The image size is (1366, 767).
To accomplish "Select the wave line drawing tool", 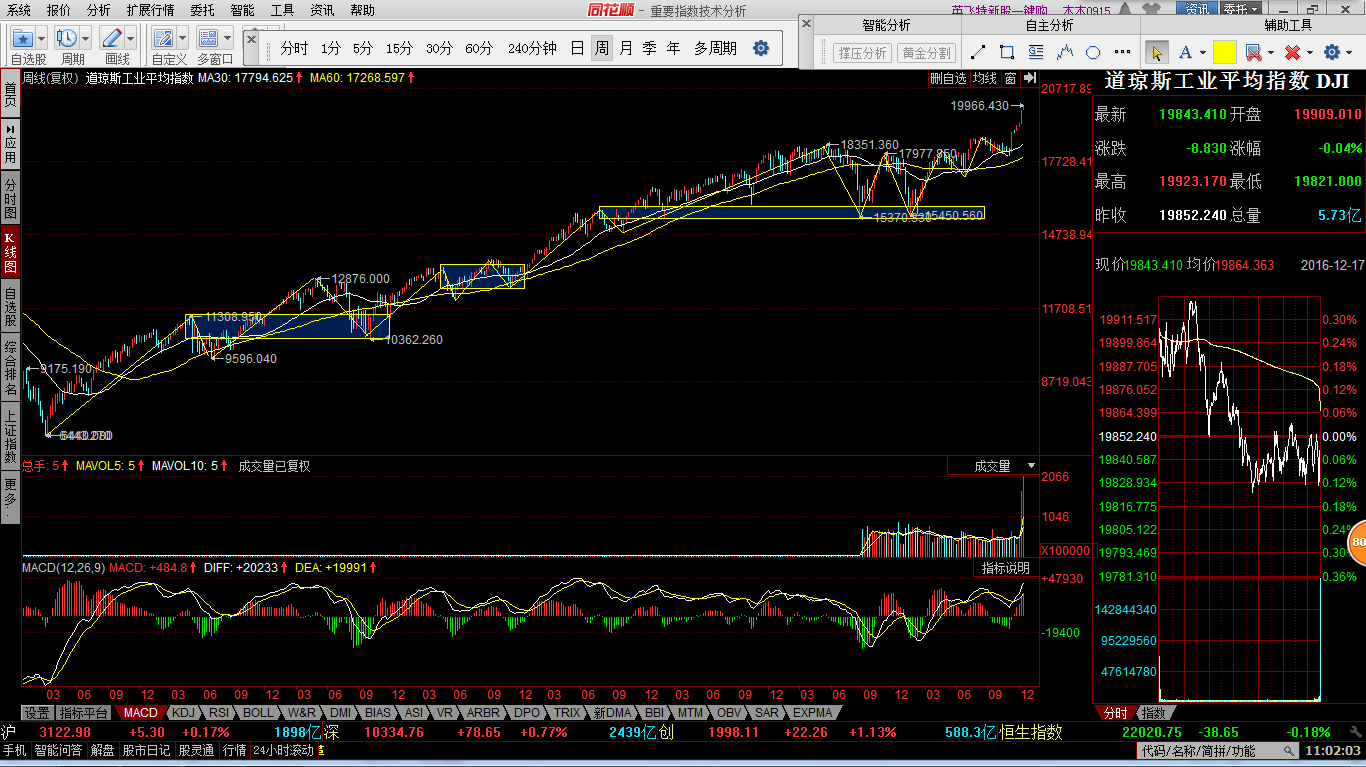I will (1065, 52).
